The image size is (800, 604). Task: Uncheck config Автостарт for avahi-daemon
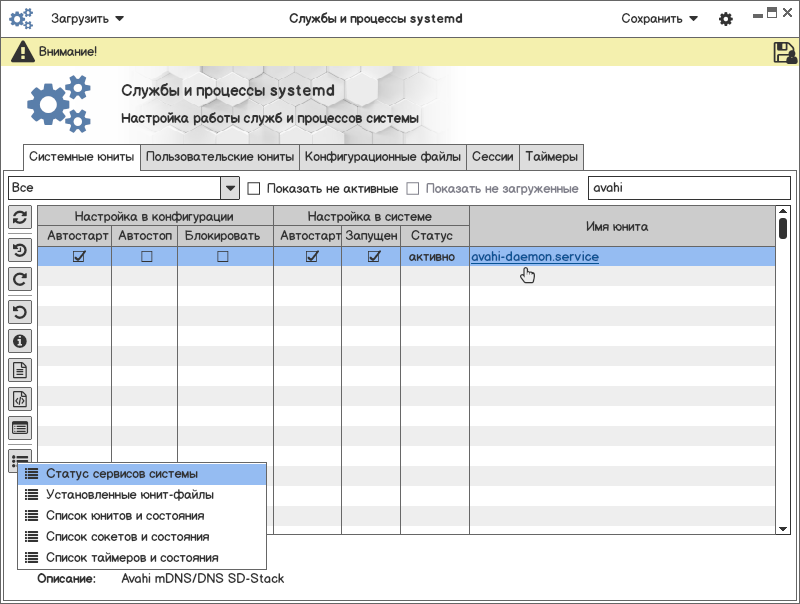tap(79, 257)
